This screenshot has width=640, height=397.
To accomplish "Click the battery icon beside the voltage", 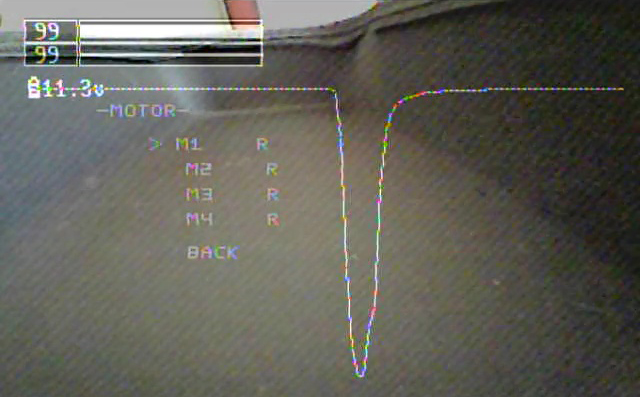I will tap(34, 88).
